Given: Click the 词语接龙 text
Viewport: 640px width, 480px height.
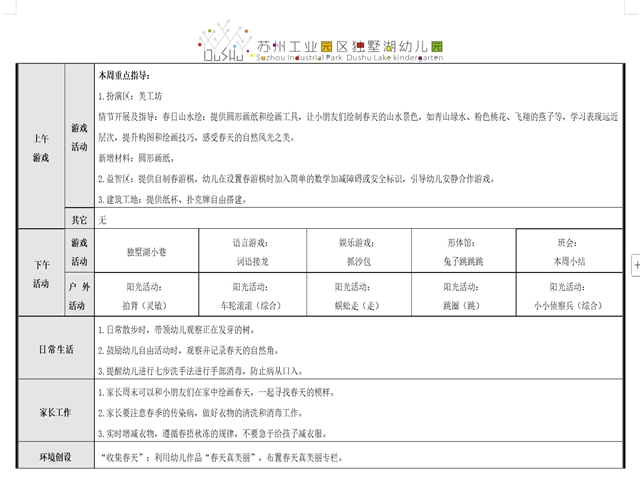Looking at the screenshot, I should 253,262.
